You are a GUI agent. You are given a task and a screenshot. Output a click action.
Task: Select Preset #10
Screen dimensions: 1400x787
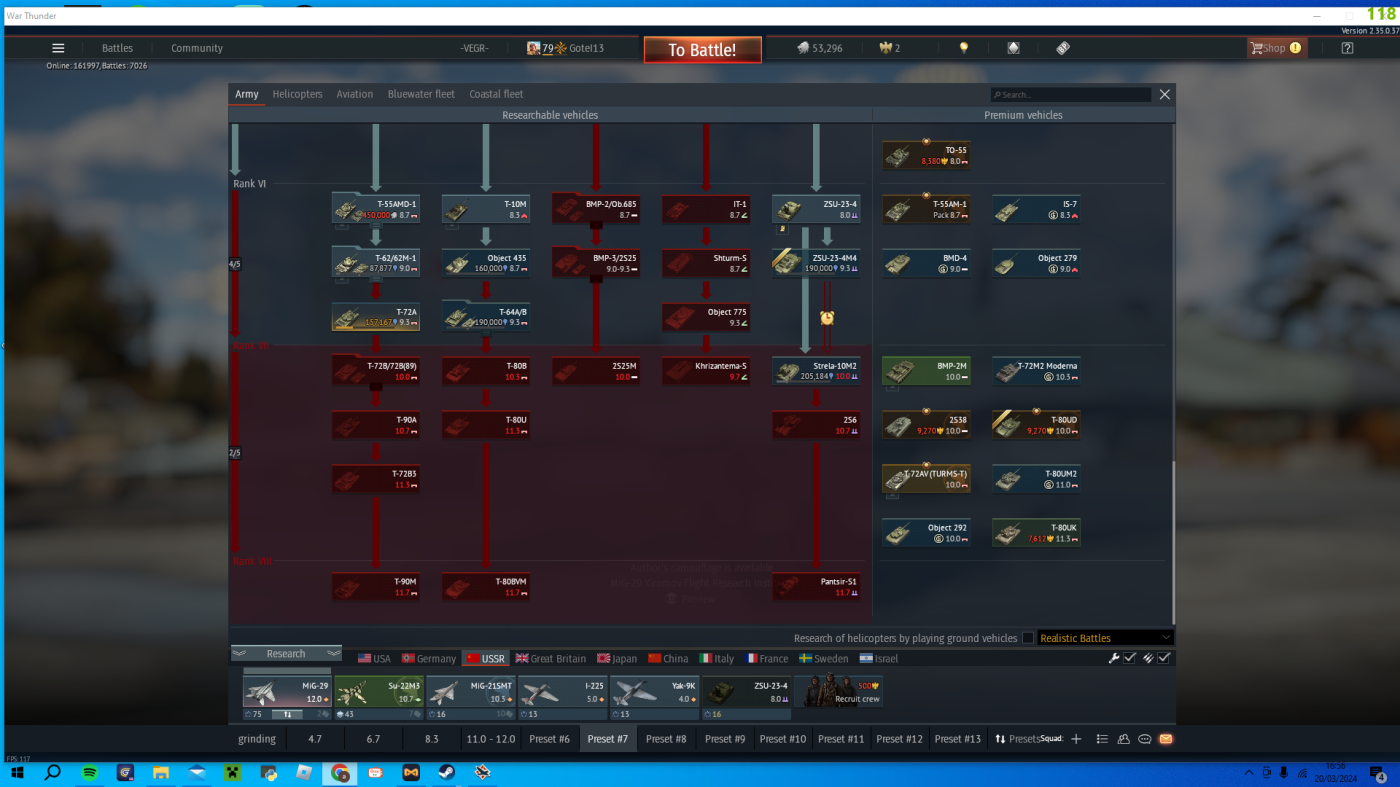pos(782,739)
